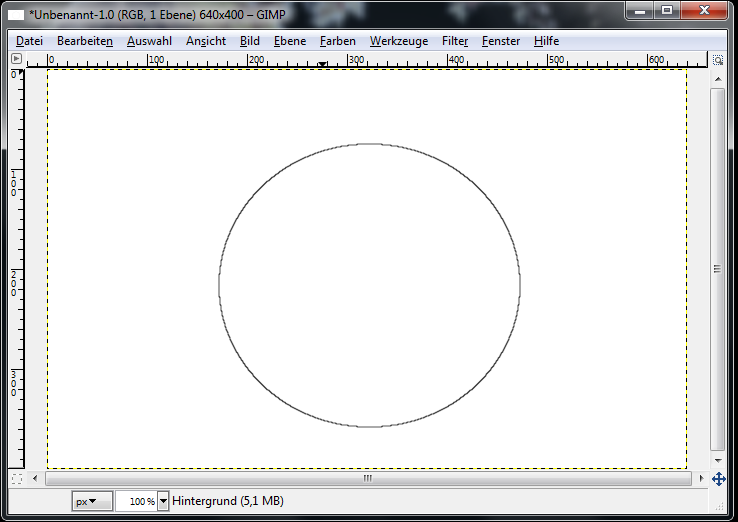Click the horizontal scrollbar track
Image resolution: width=738 pixels, height=522 pixels.
[x=200, y=479]
